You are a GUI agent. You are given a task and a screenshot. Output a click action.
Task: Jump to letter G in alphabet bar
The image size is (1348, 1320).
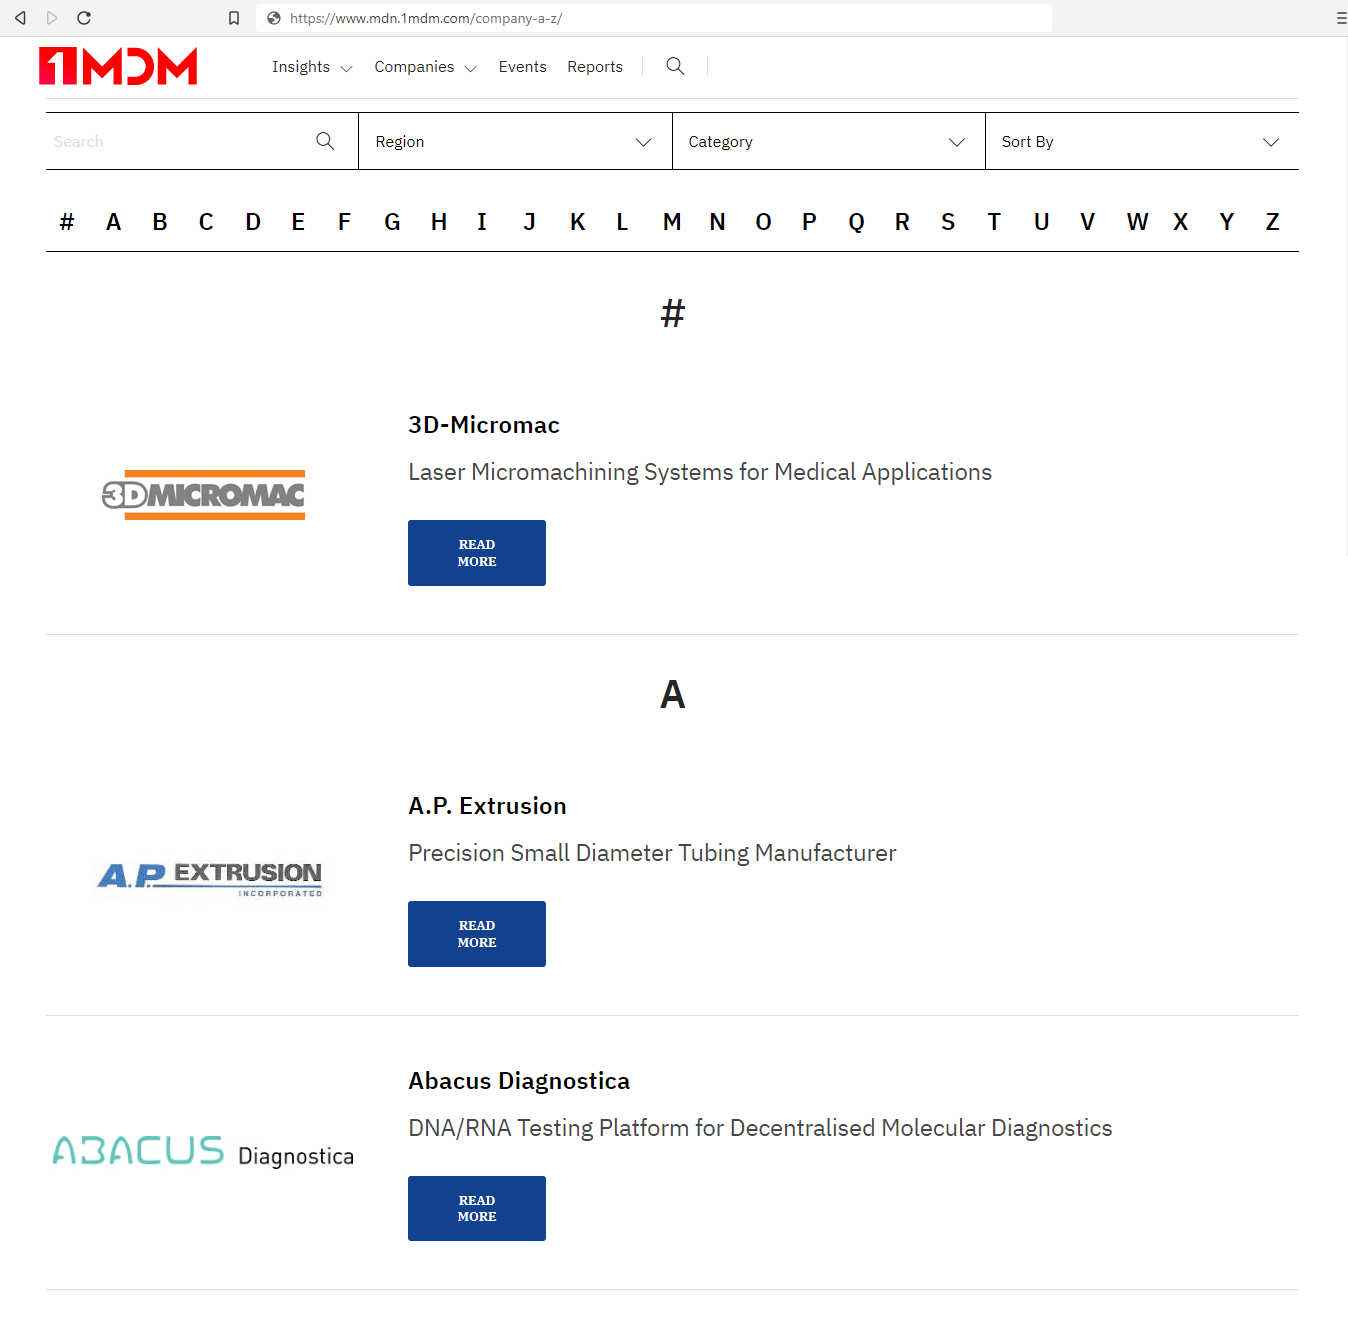[x=392, y=221]
